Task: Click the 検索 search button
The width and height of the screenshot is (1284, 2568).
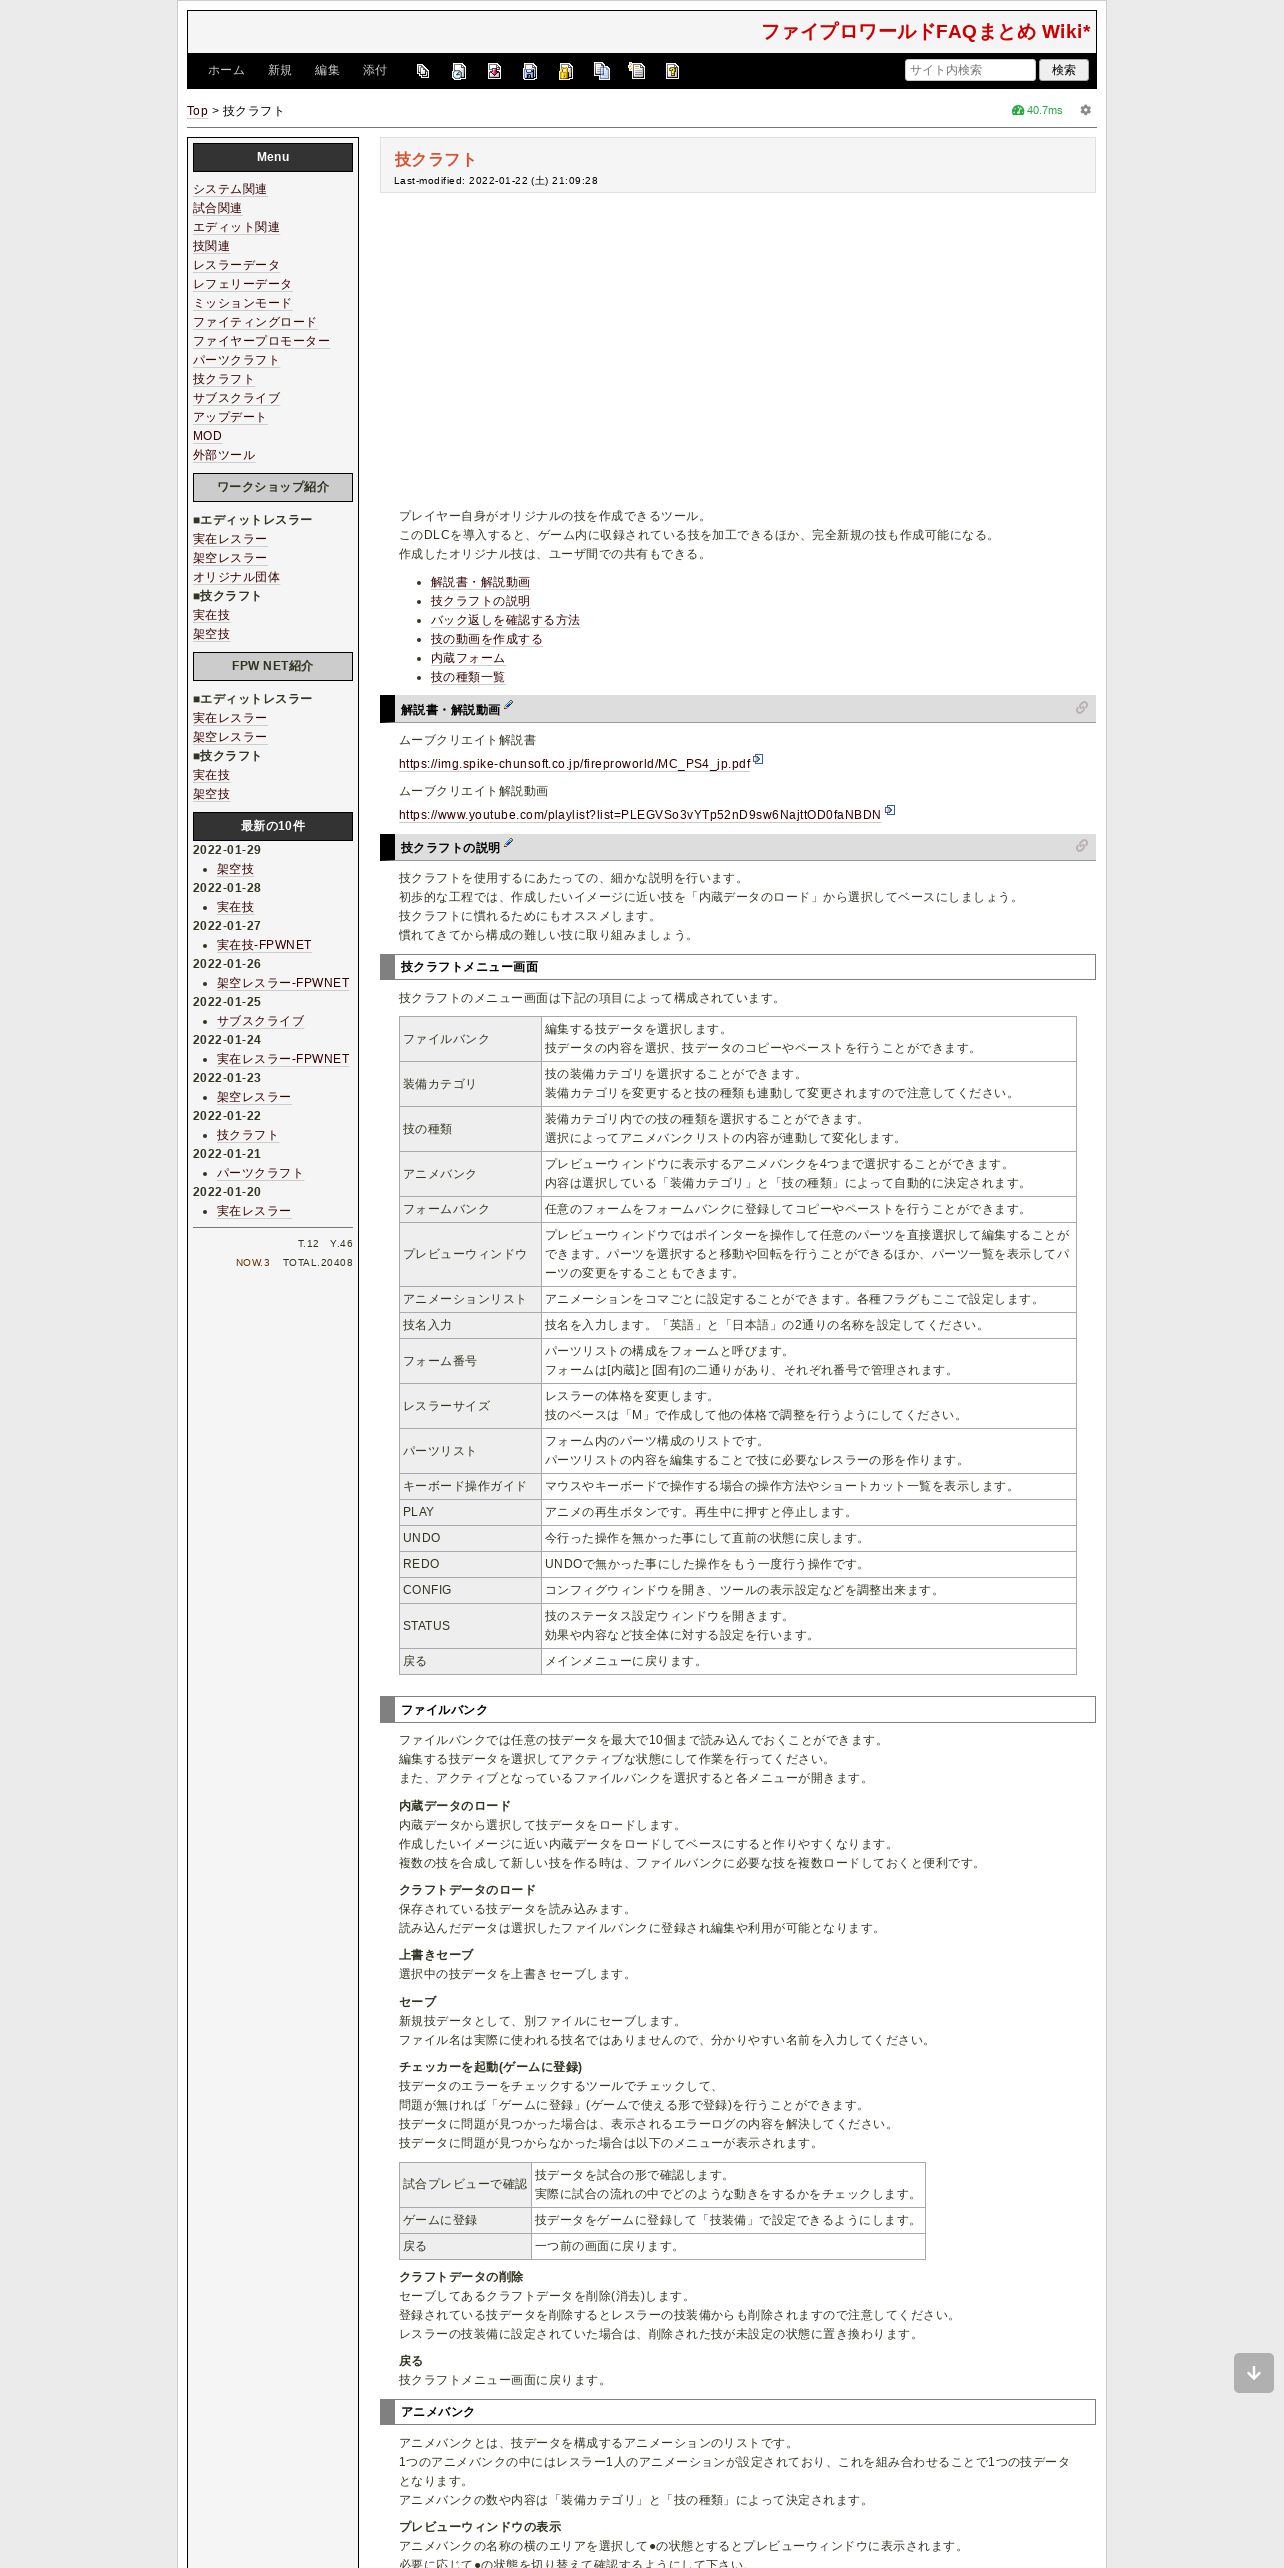Action: point(1064,70)
